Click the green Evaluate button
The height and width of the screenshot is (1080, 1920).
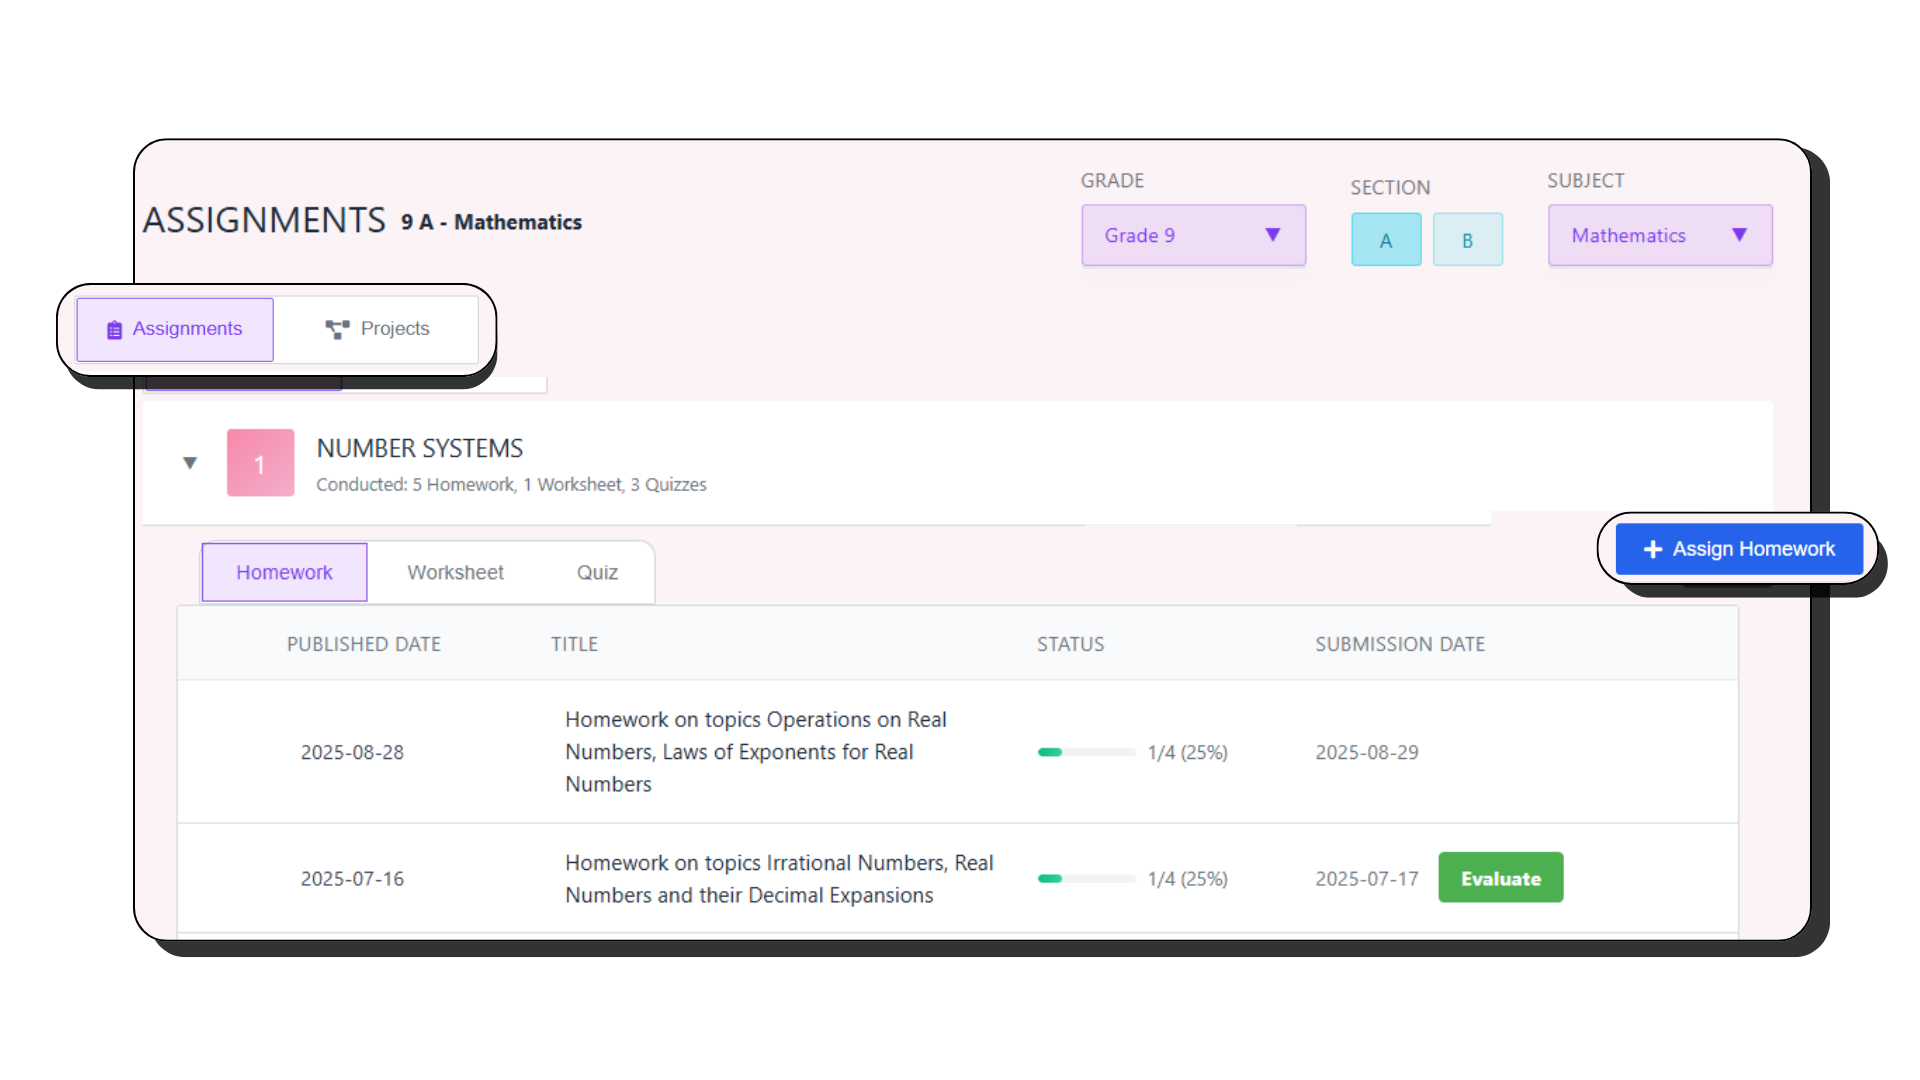pos(1500,878)
